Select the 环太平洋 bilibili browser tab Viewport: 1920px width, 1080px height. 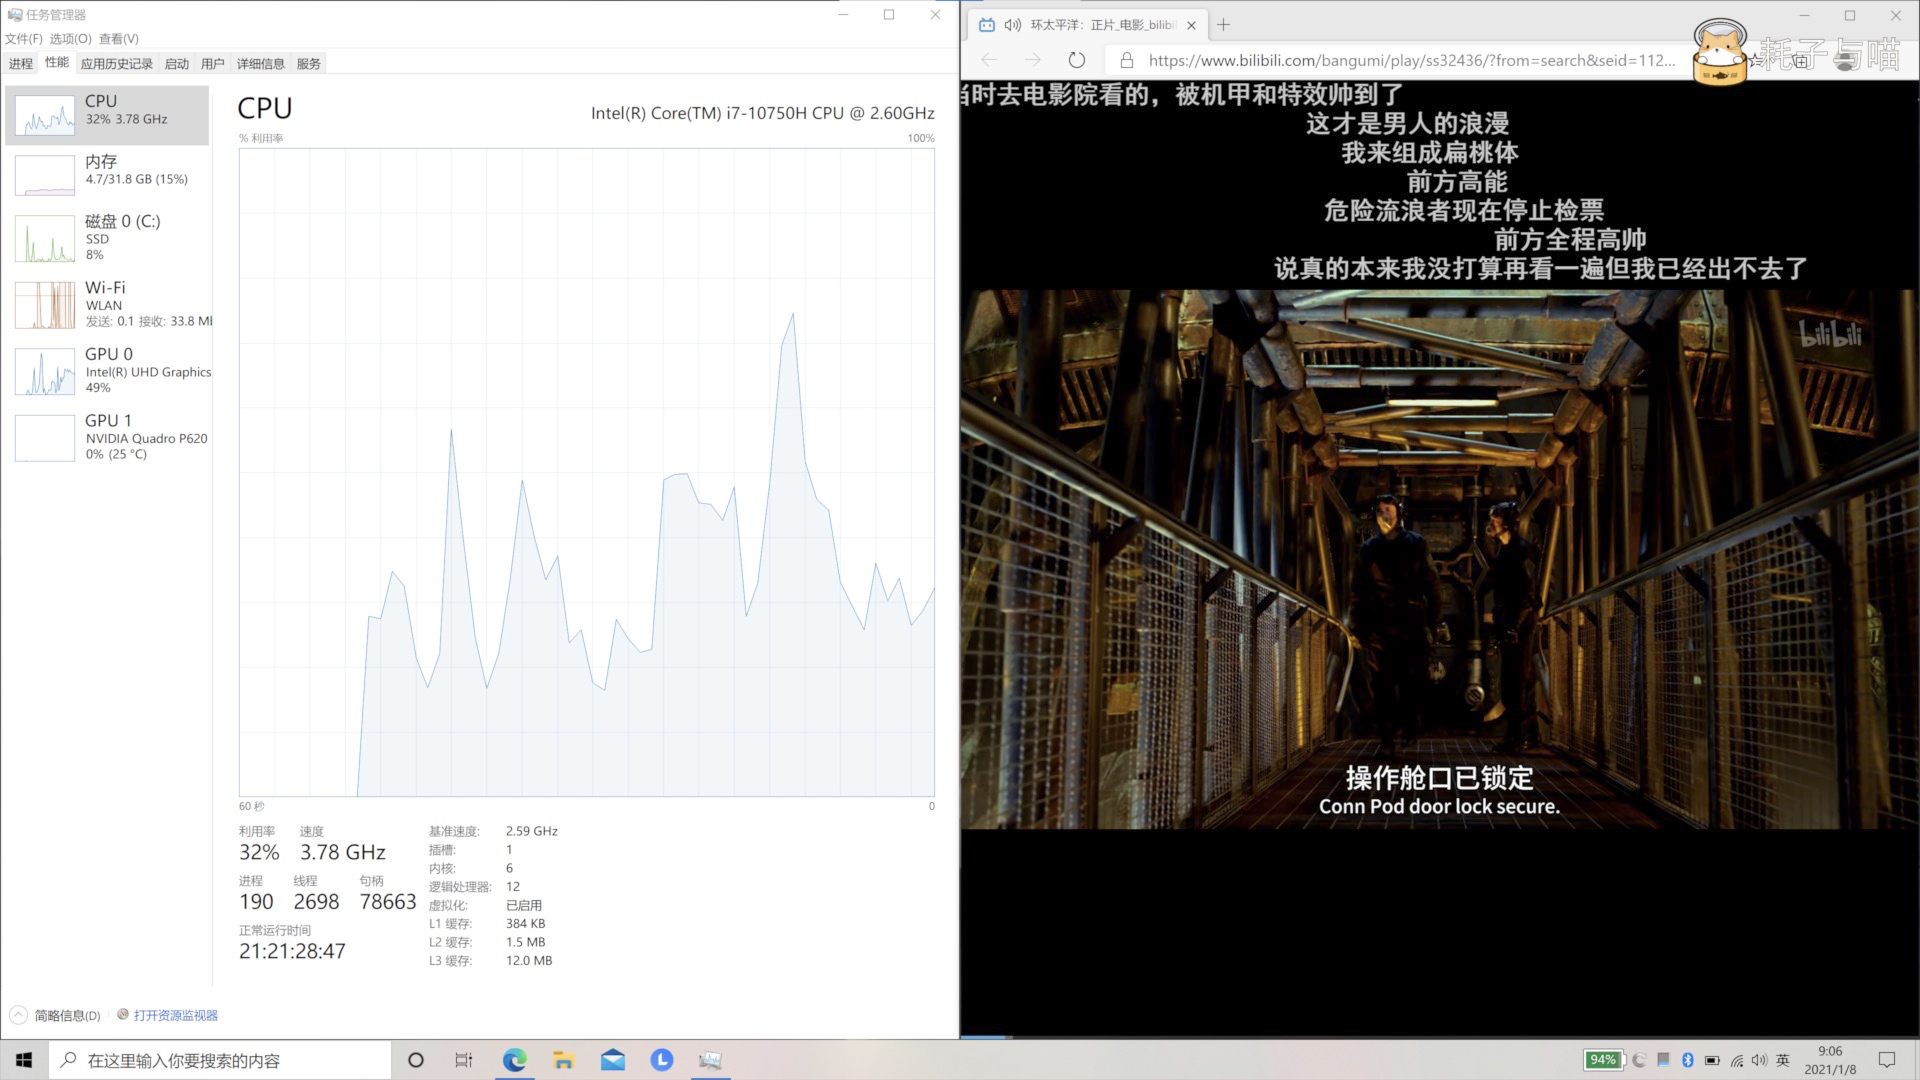[1087, 25]
